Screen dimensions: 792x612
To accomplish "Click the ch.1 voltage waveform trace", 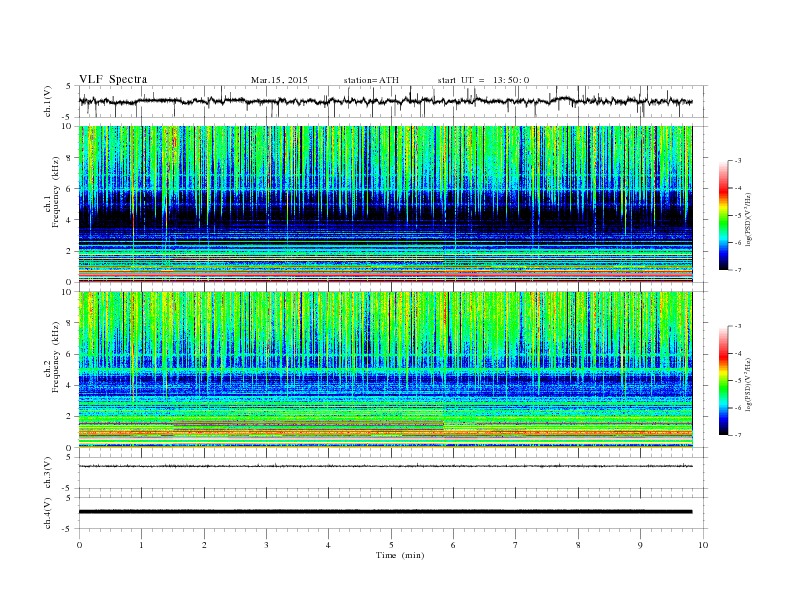I will pyautogui.click(x=385, y=101).
